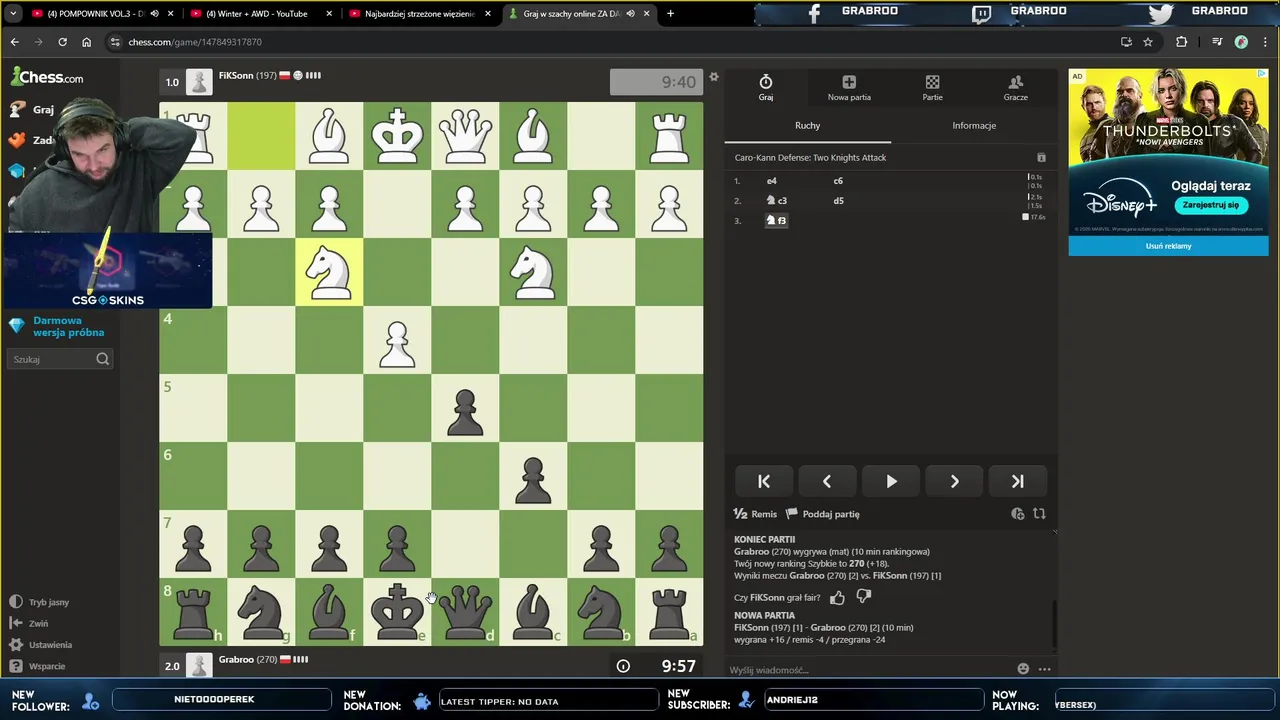Select move d5 in move list

point(838,201)
